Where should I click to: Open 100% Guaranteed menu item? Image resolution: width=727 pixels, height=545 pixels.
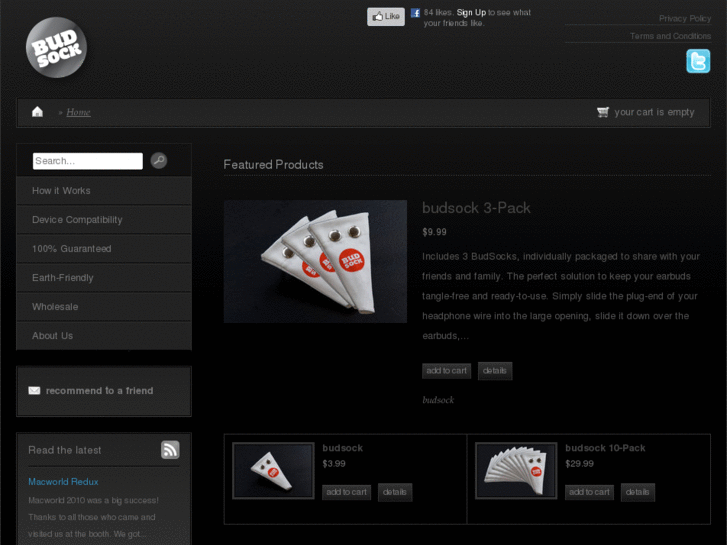pyautogui.click(x=104, y=249)
